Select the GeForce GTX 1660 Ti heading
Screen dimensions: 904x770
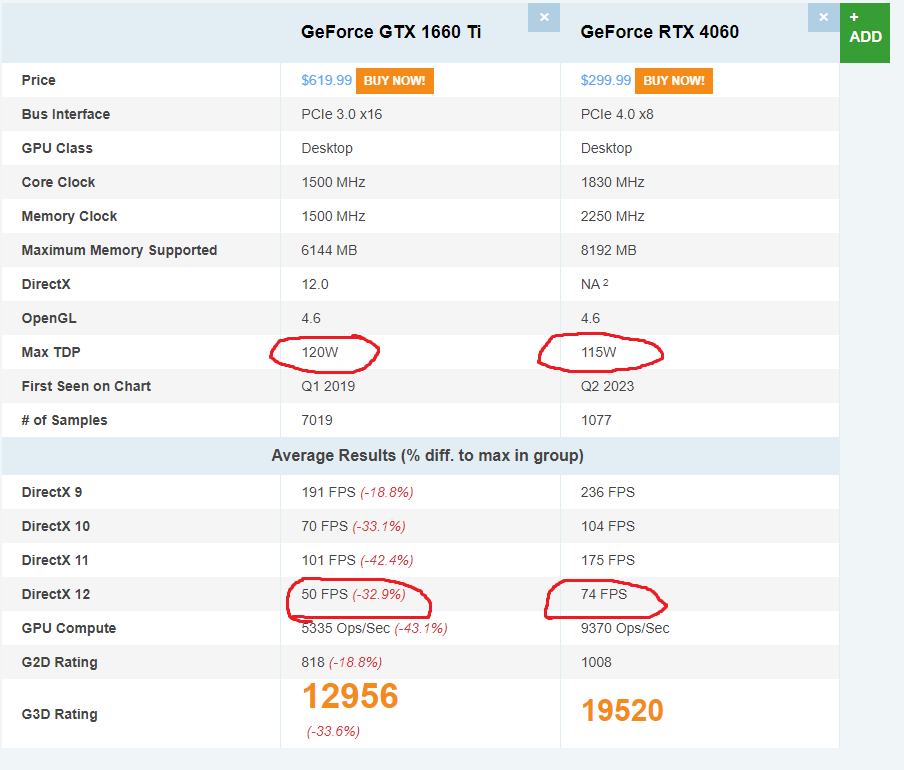(391, 32)
